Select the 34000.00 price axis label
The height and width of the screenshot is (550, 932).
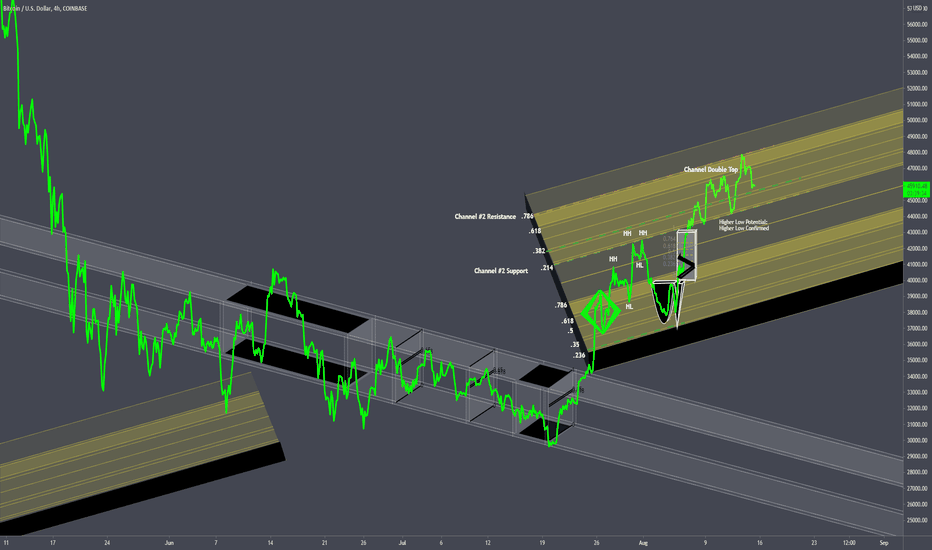coord(918,376)
